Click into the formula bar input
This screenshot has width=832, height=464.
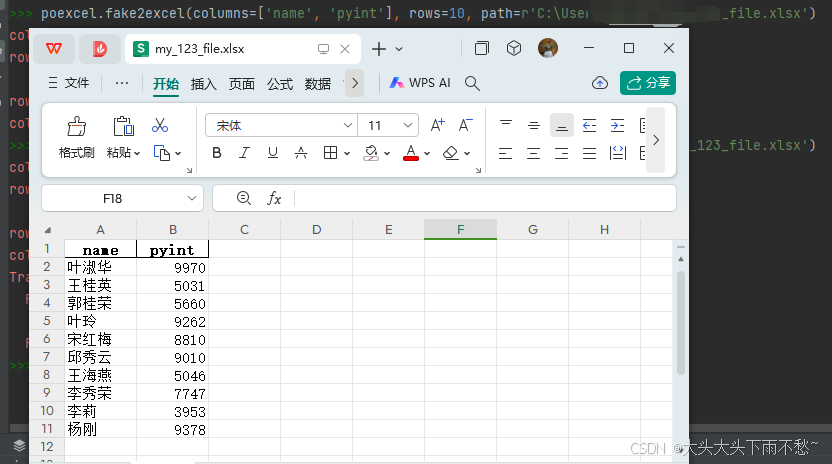point(484,198)
